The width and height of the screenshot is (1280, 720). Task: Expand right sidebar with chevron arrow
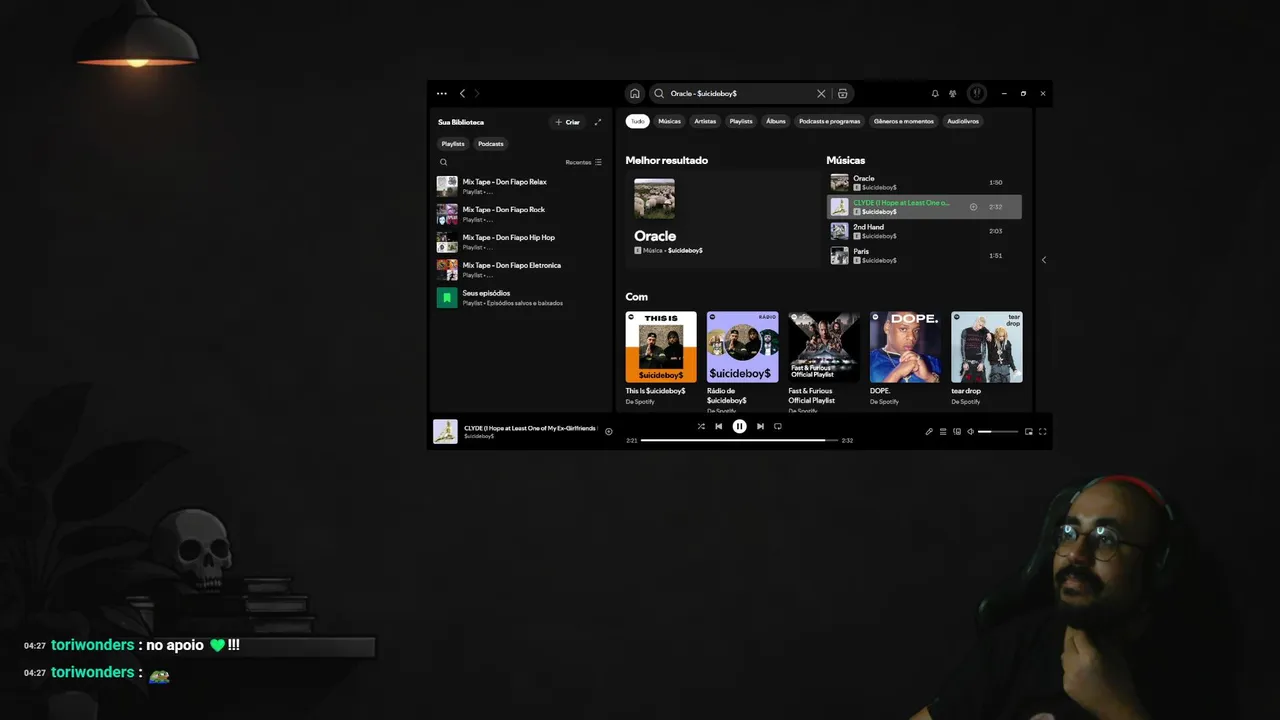point(1044,260)
